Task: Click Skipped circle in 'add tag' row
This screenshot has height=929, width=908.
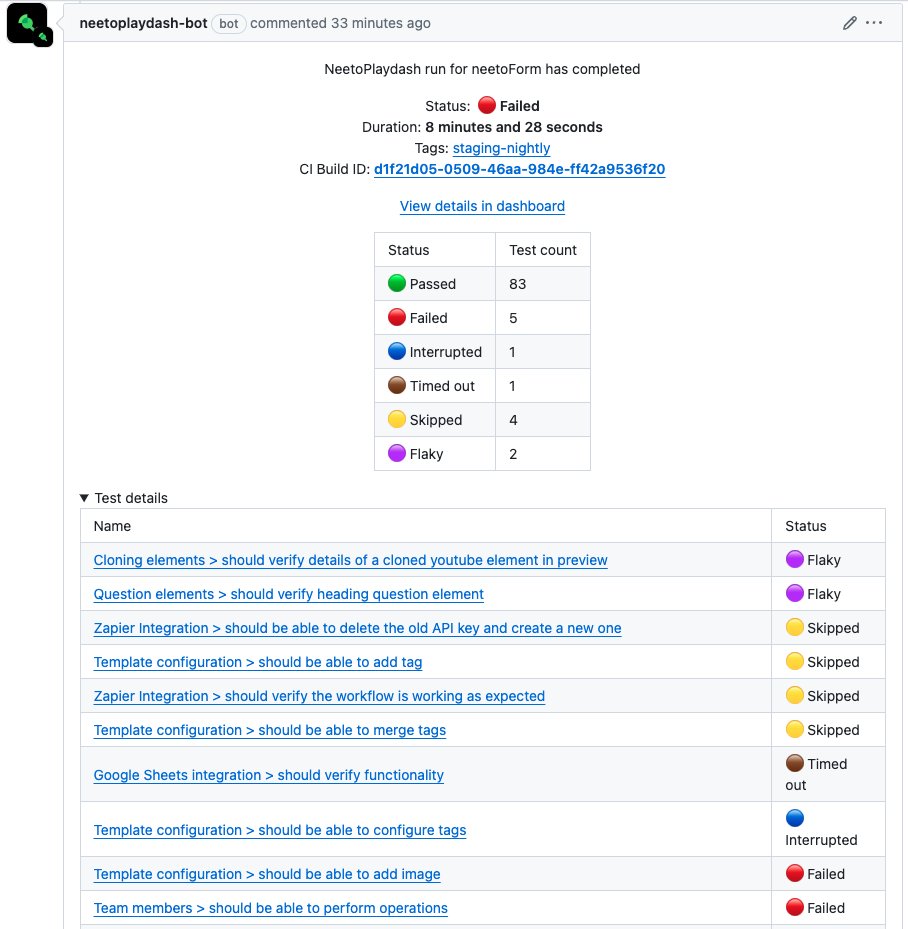Action: pyautogui.click(x=794, y=661)
